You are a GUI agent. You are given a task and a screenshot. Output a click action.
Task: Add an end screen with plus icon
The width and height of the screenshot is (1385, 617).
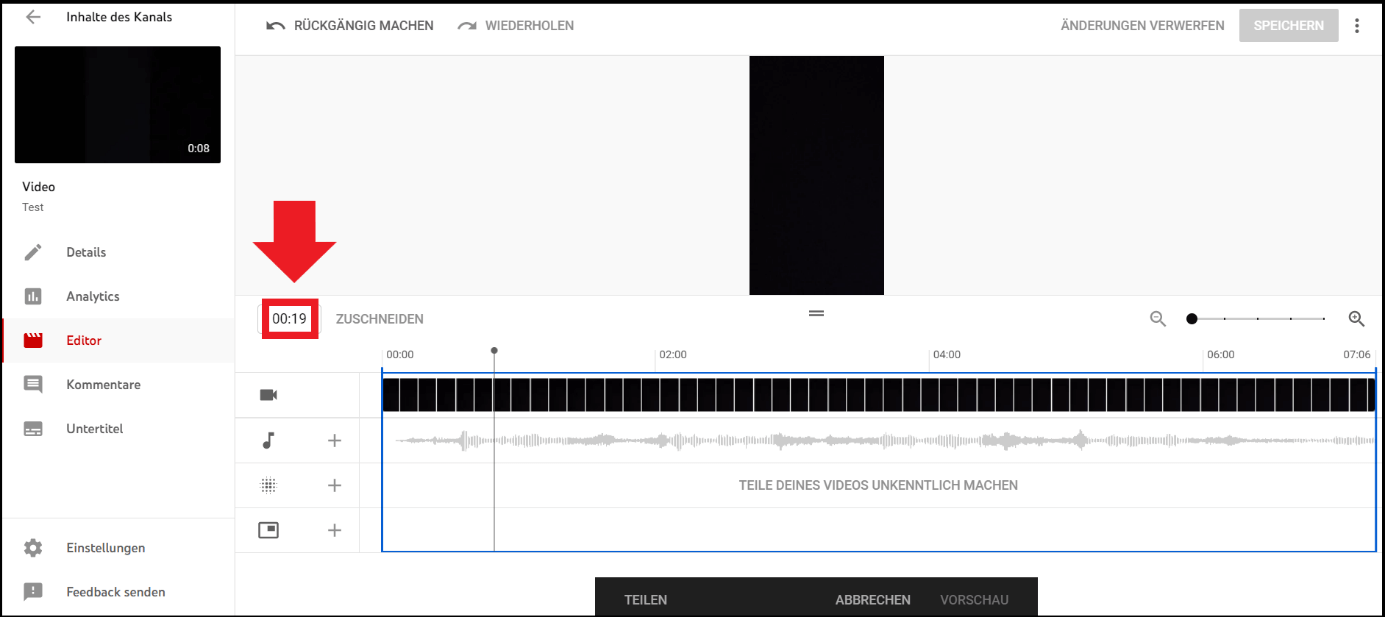click(335, 530)
